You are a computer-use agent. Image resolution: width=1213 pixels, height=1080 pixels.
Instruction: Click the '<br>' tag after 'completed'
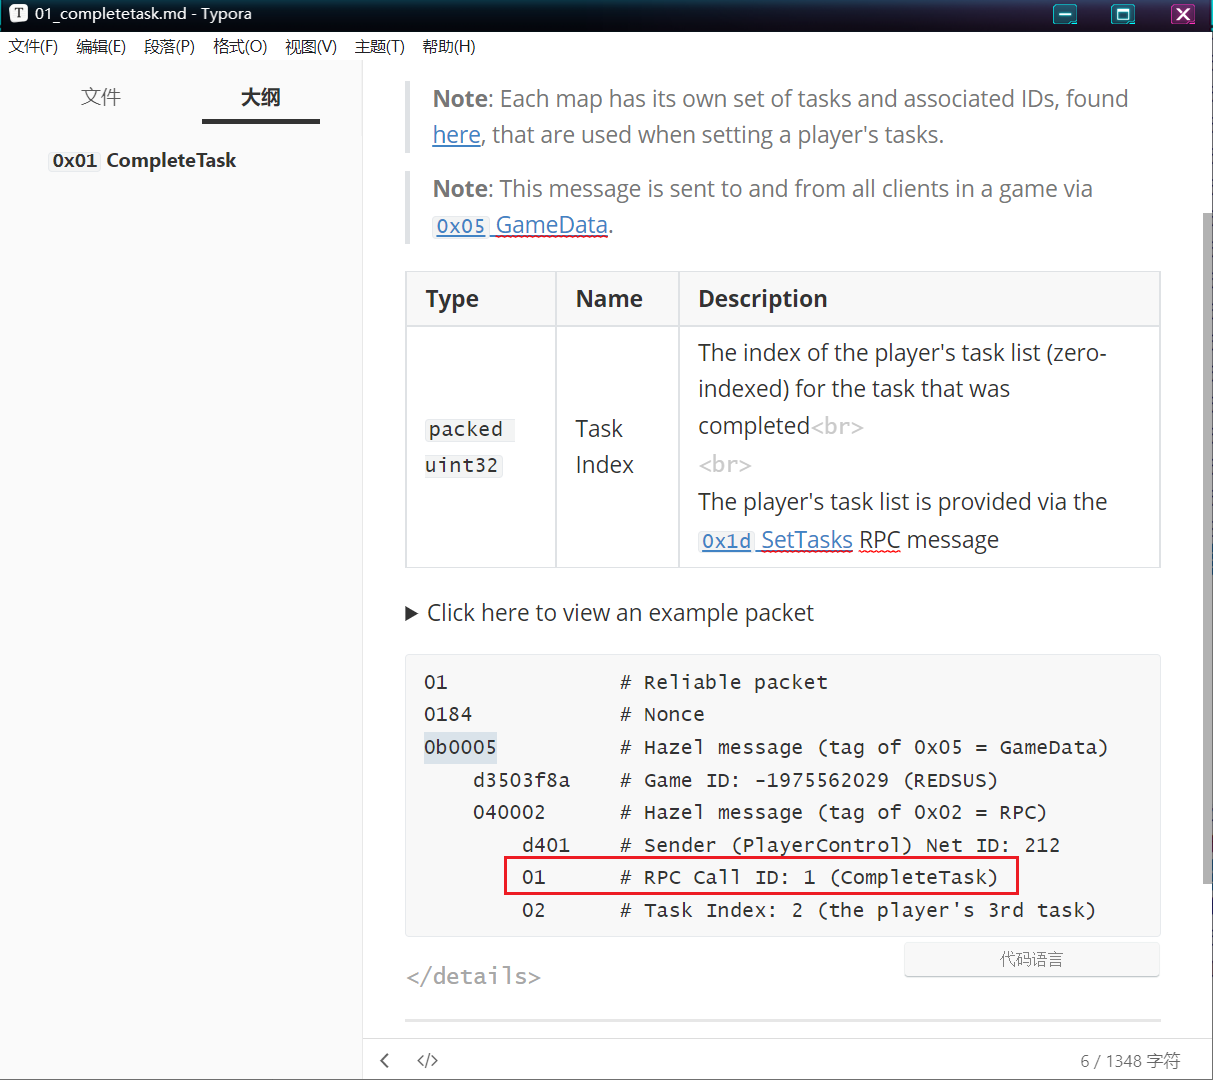tap(837, 427)
